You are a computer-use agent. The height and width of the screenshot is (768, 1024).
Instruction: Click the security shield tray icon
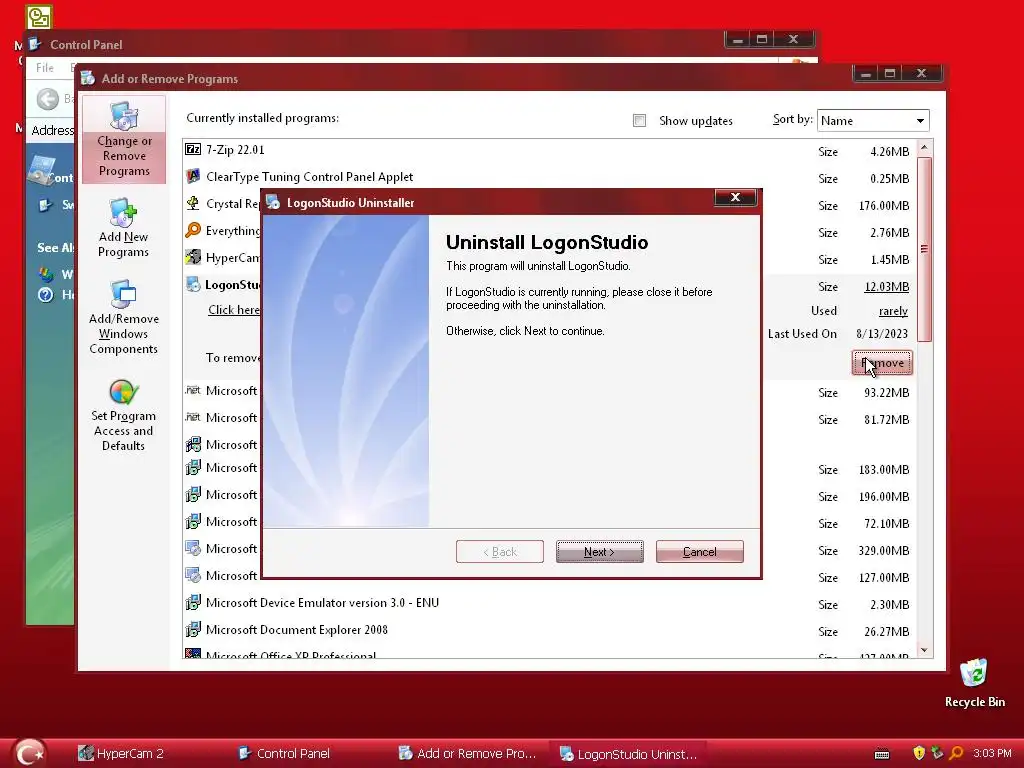pos(919,753)
